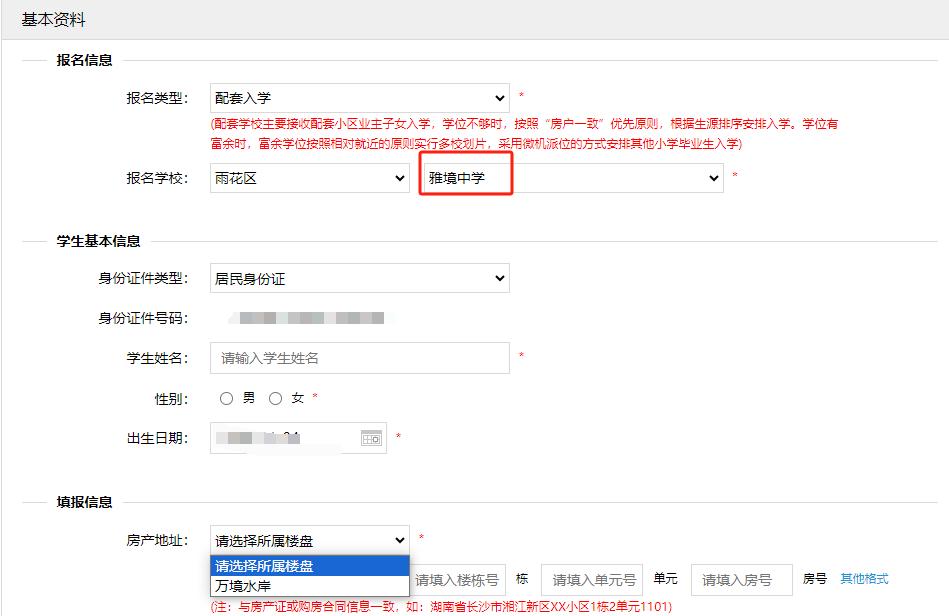Click the 学生基本信息 section heading
The height and width of the screenshot is (616, 949).
(x=98, y=241)
